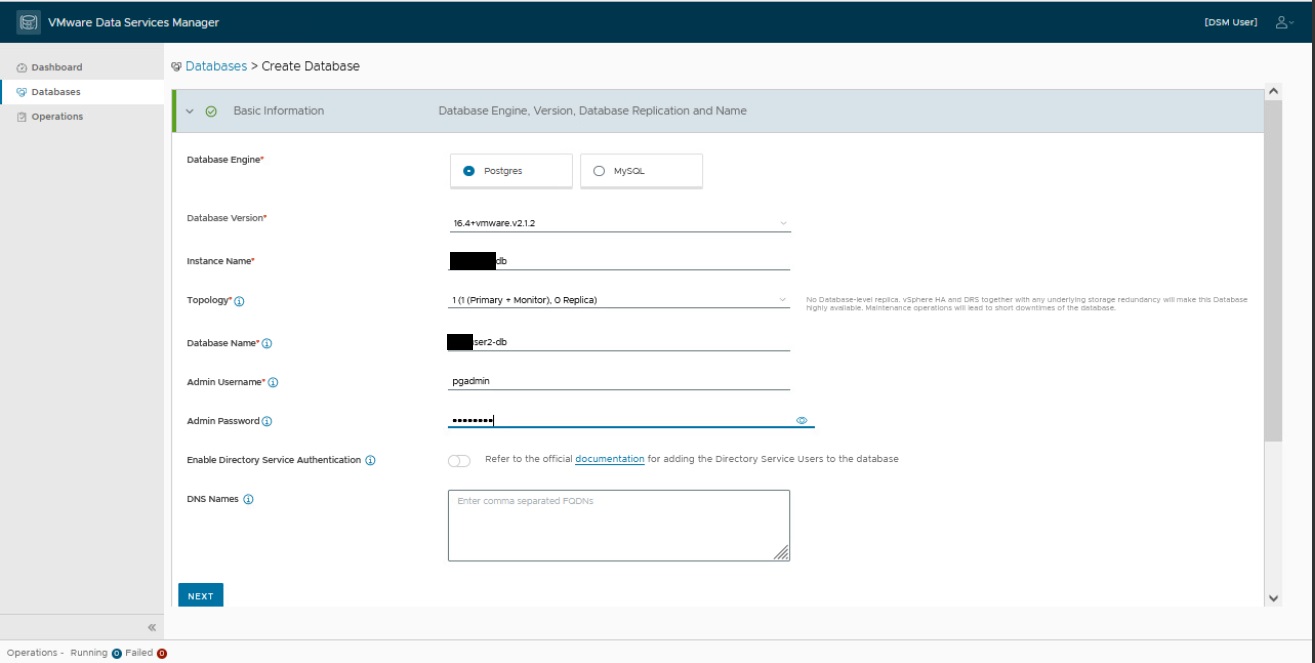Click the Operations clipboard icon in sidebar
The width and height of the screenshot is (1315, 663).
[22, 117]
